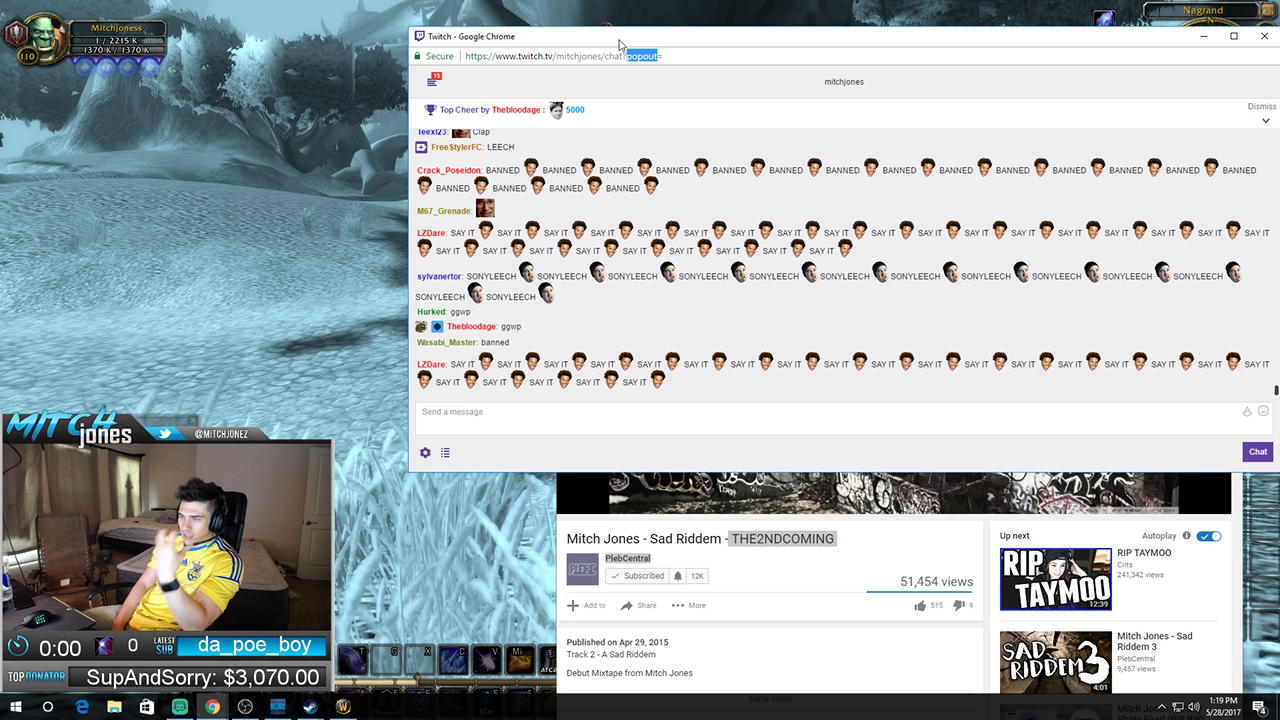Open Mitch Jones - Sad Riddem 3 title
The width and height of the screenshot is (1280, 720).
1155,641
